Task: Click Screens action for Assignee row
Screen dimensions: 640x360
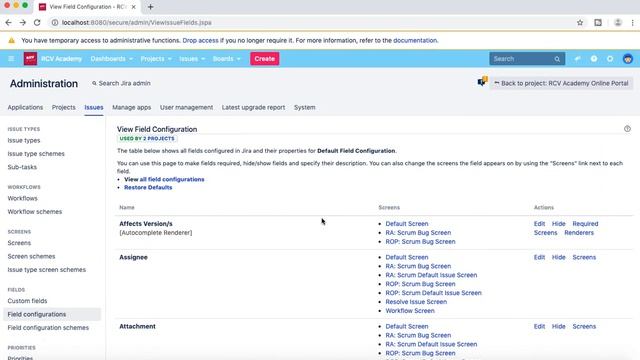Action: tap(584, 257)
